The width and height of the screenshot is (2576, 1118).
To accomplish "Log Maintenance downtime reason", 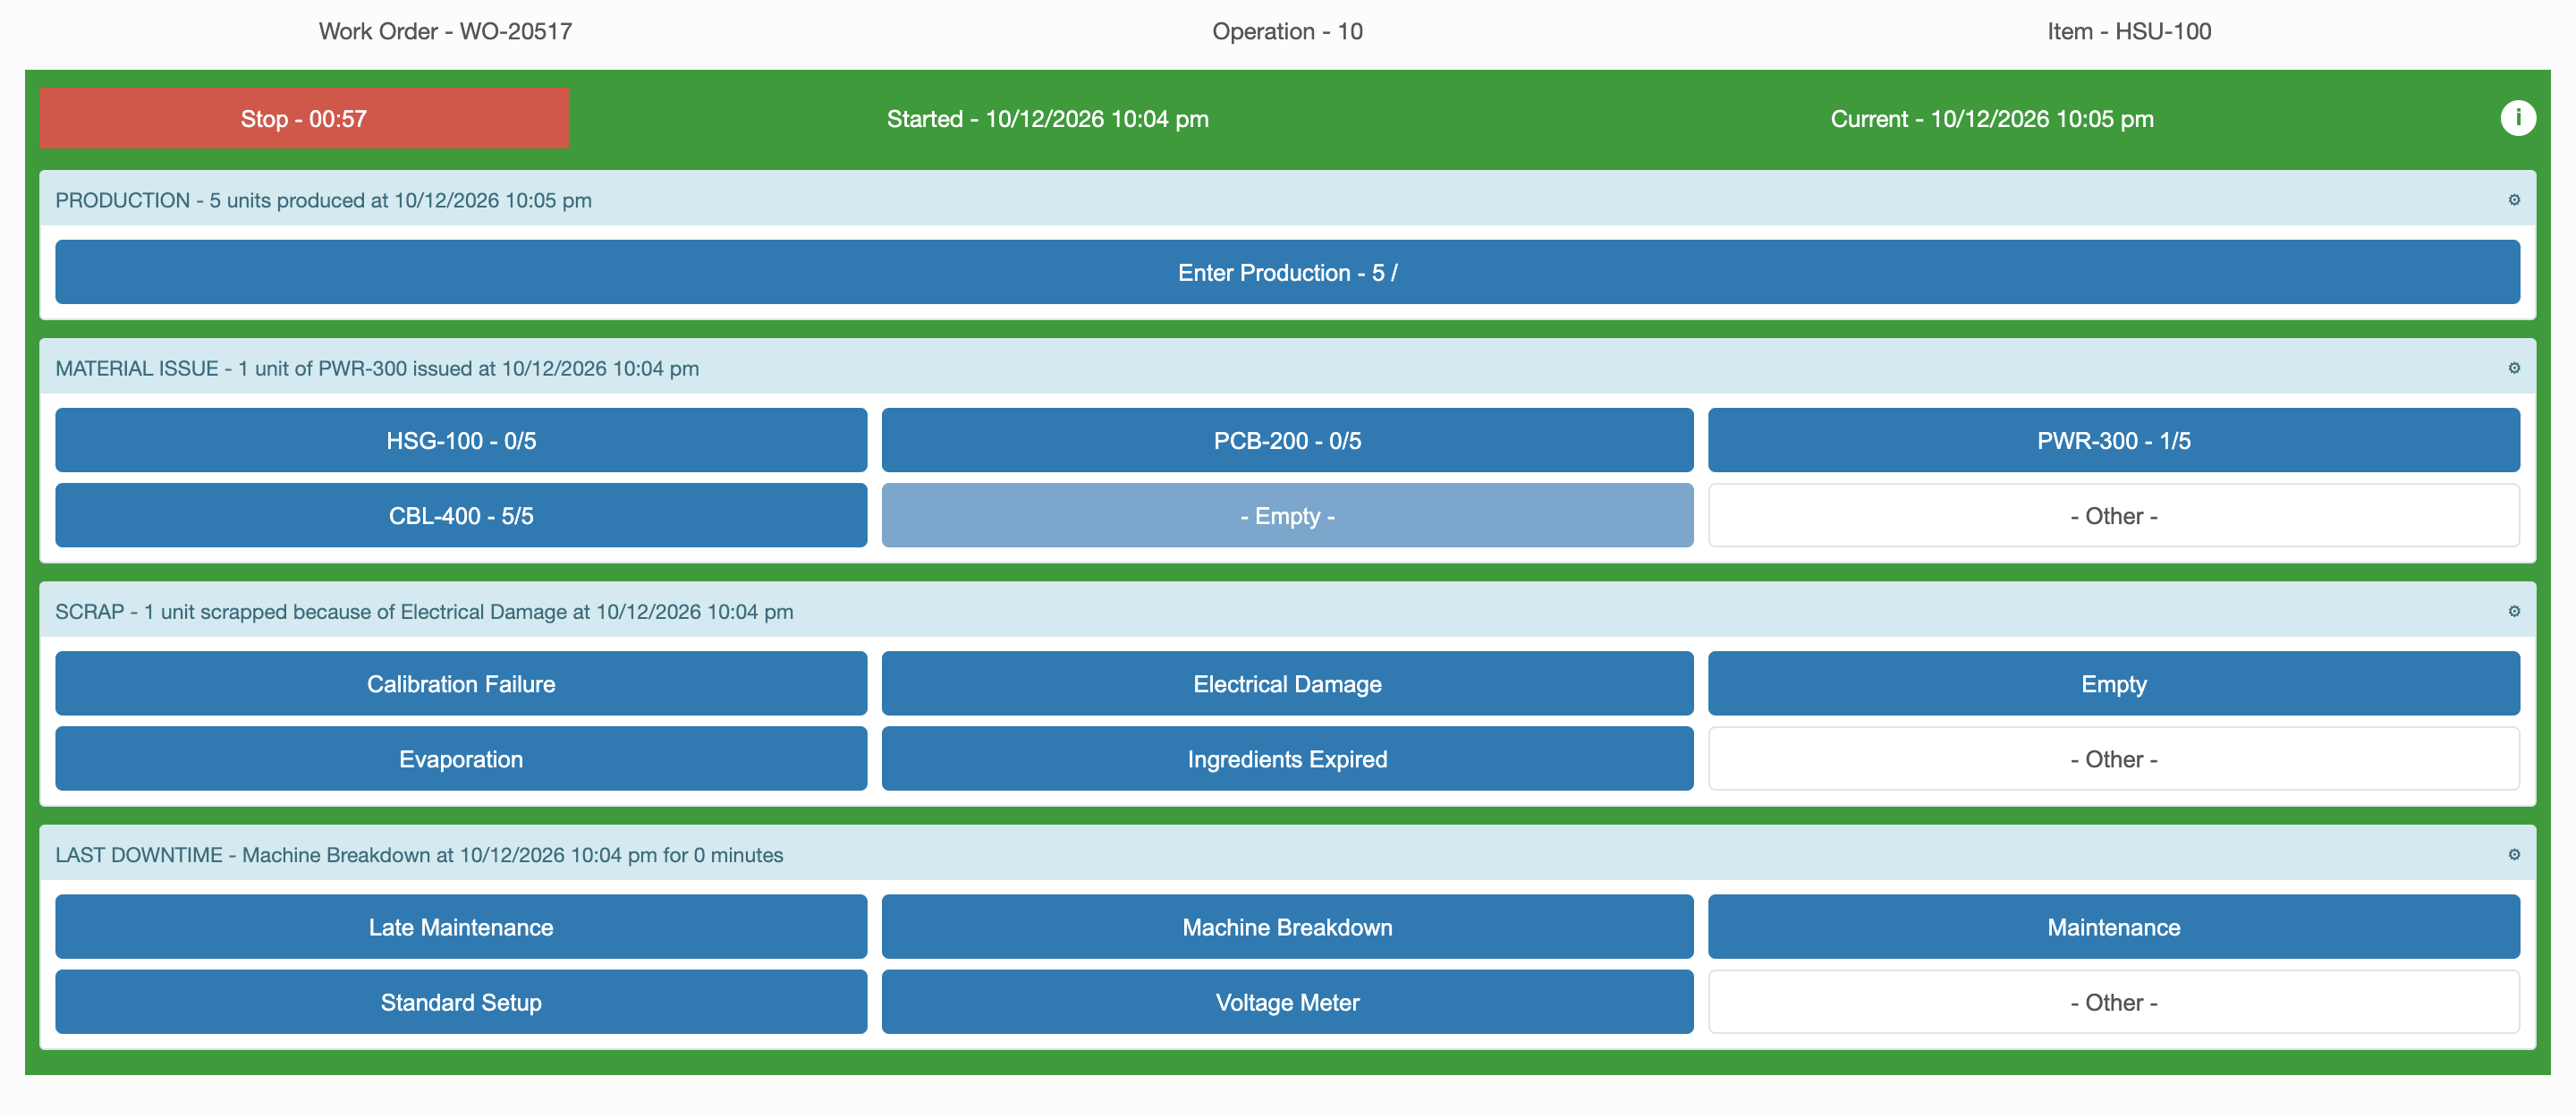I will click(2113, 926).
